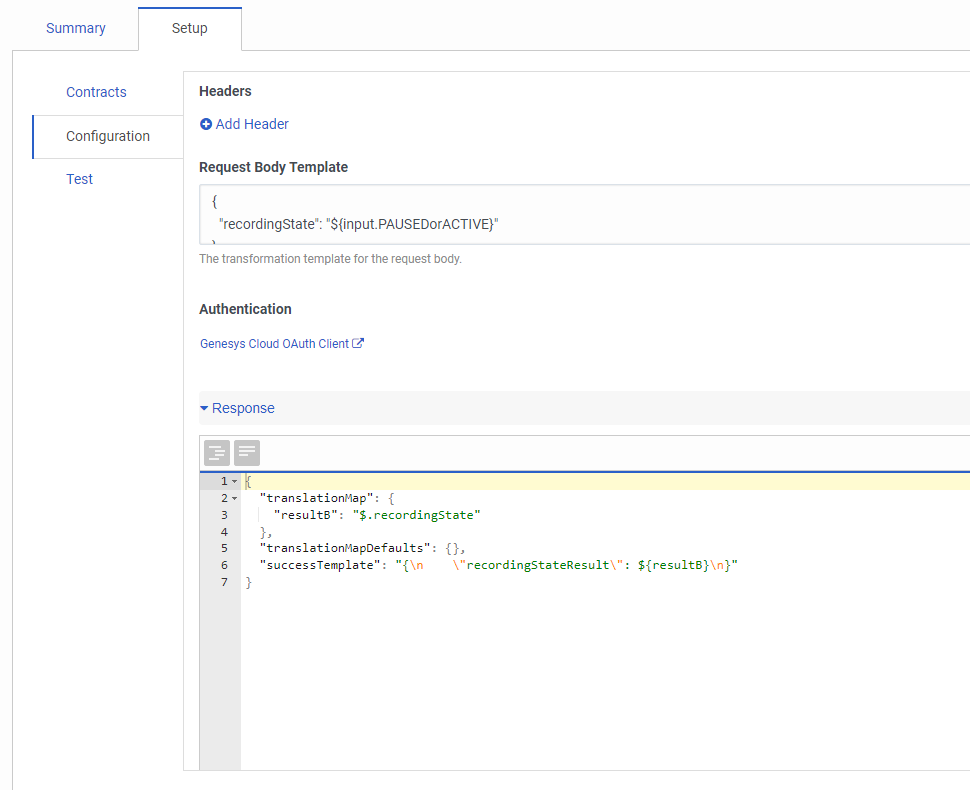This screenshot has height=790, width=970.
Task: Open the Genesys Cloud OAuth Client link
Action: (274, 344)
